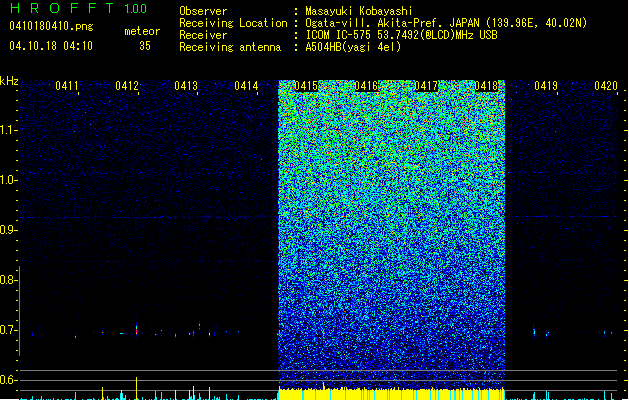Click the 1.1 kHz axis label
629x400 pixels.
pyautogui.click(x=8, y=130)
